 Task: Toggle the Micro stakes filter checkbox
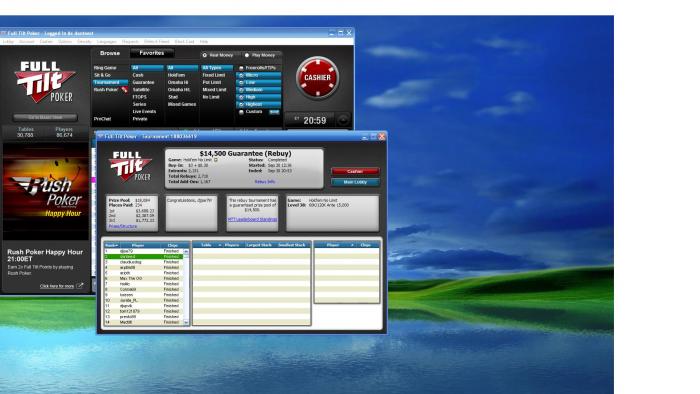pyautogui.click(x=241, y=75)
